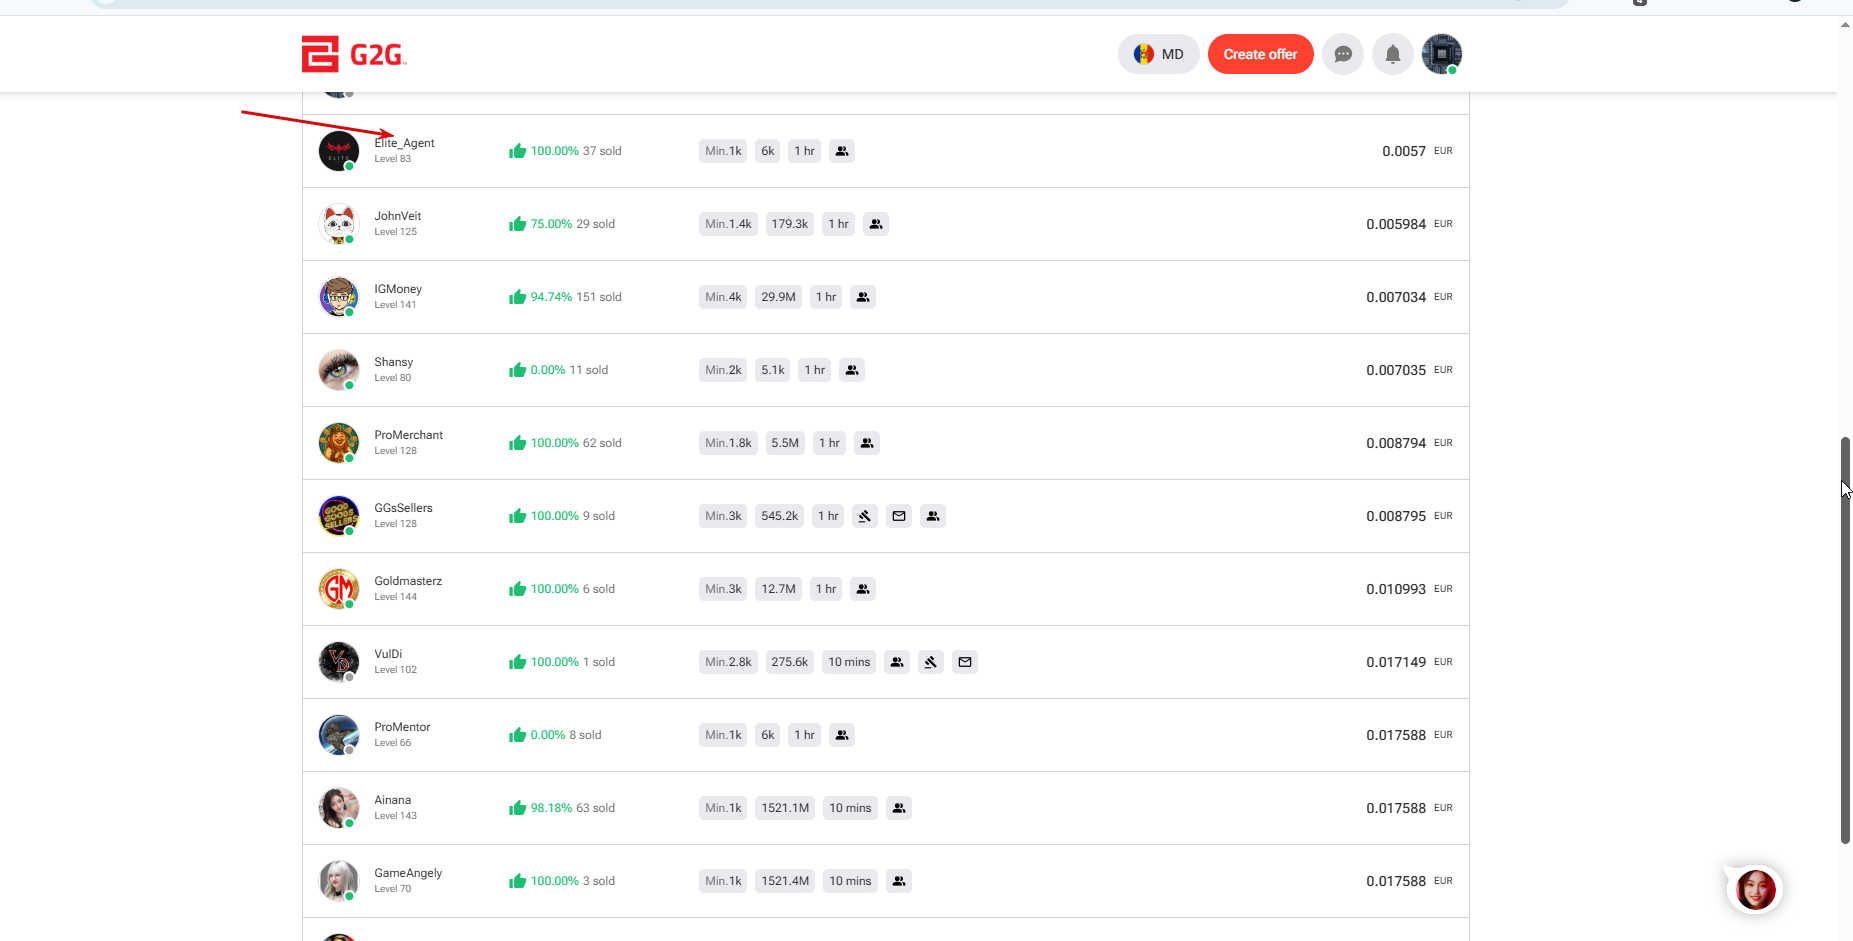Click the 1521.1M stock tag
1853x941 pixels.
tap(785, 808)
